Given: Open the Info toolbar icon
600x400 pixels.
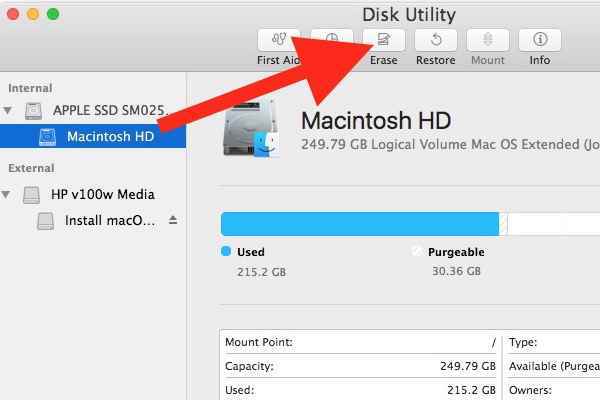Looking at the screenshot, I should pos(540,40).
